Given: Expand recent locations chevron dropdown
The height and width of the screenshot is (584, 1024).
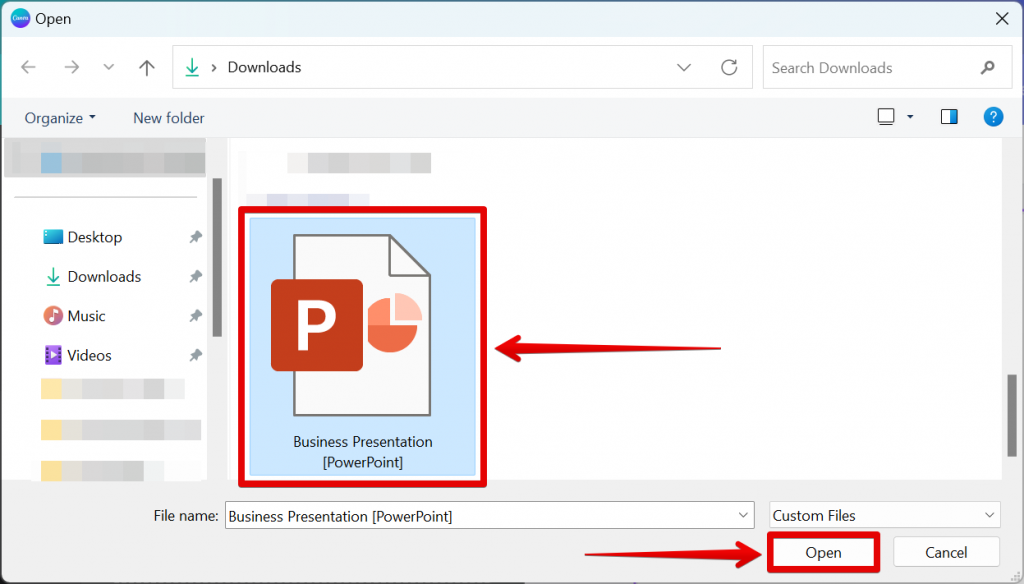Looking at the screenshot, I should pyautogui.click(x=109, y=68).
